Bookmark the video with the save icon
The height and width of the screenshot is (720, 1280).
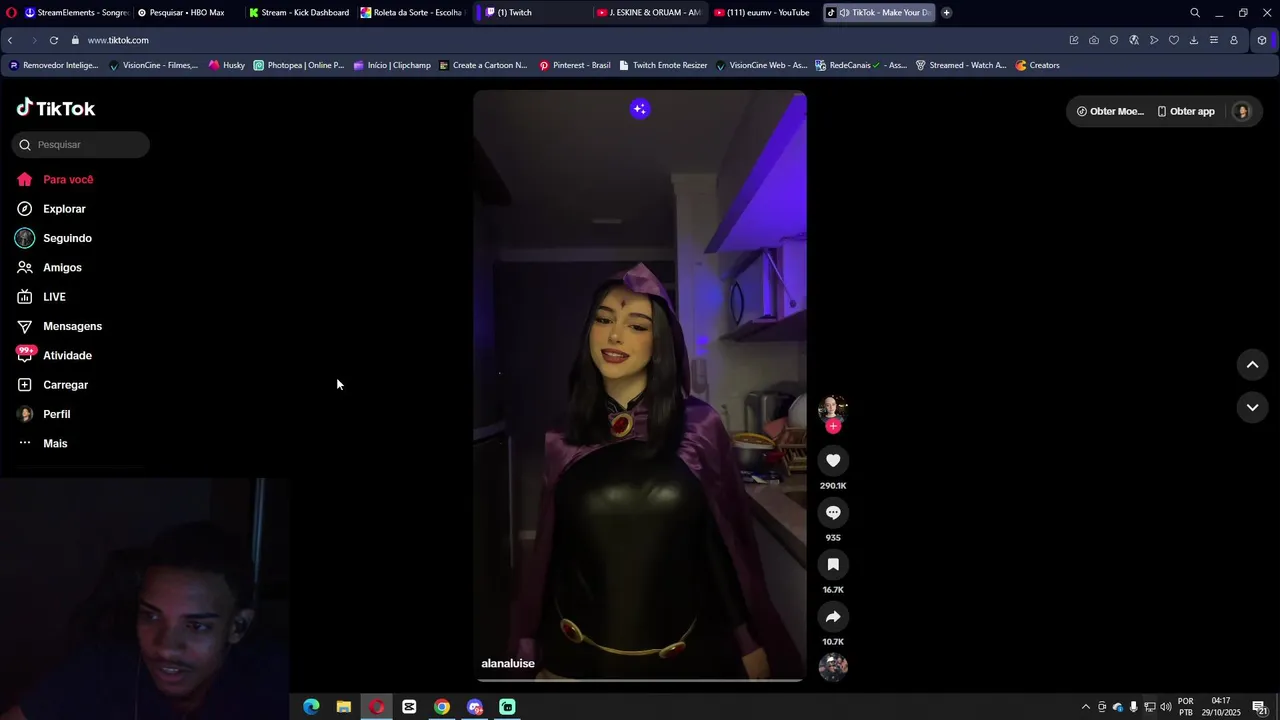point(833,564)
